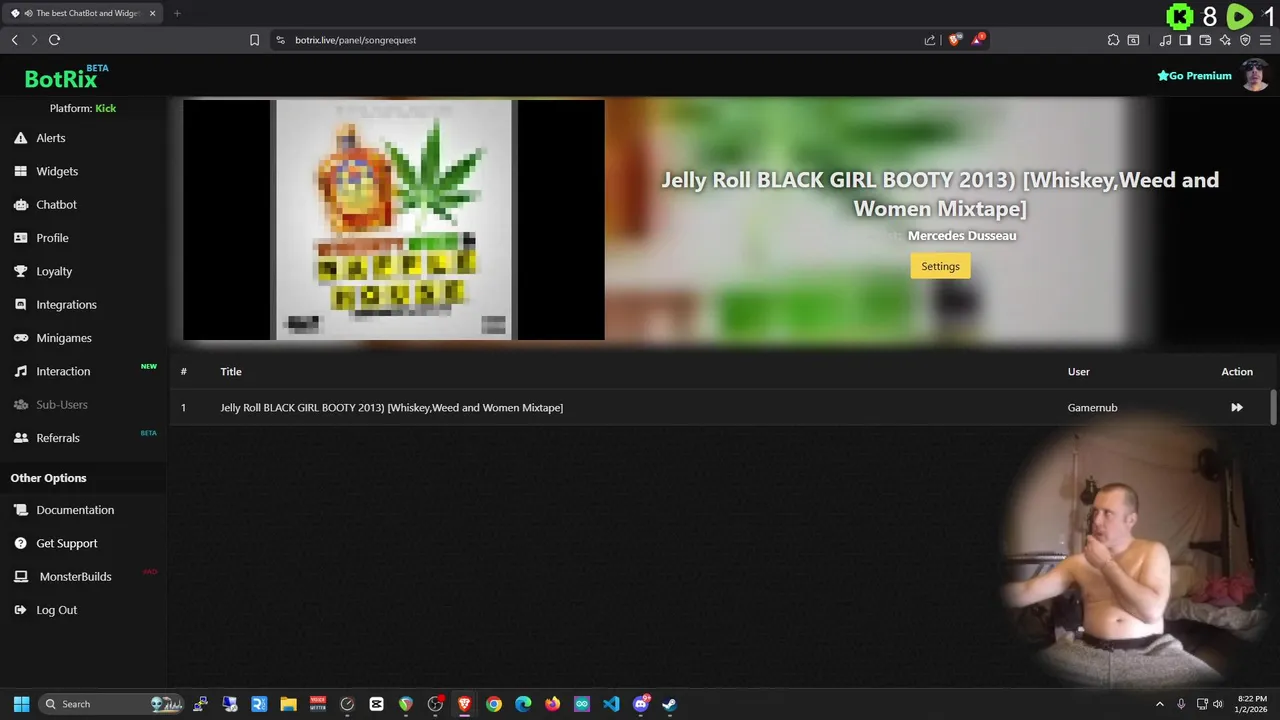Click the page vertical scrollbar
This screenshot has height=720, width=1280.
pos(1274,407)
